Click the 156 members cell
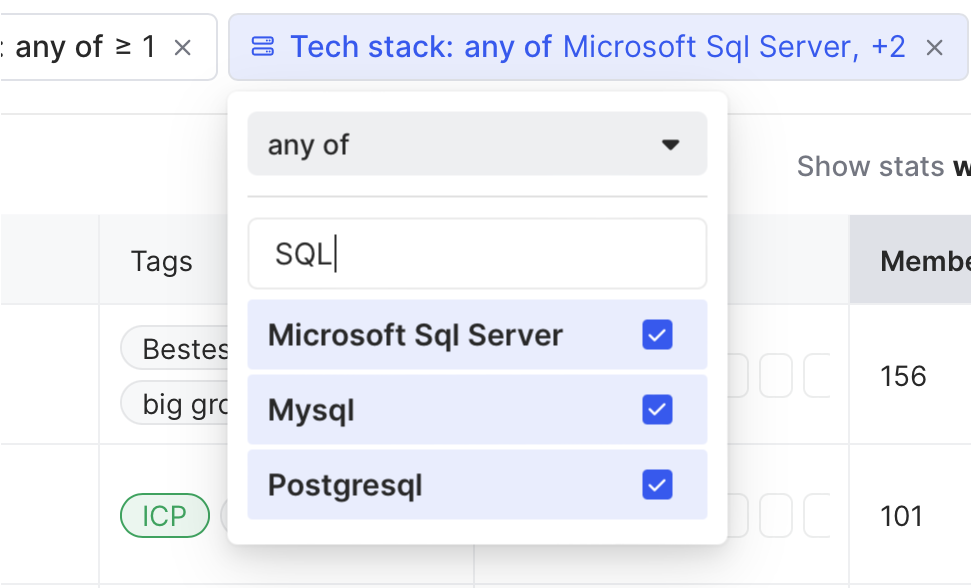This screenshot has height=588, width=971. (903, 376)
